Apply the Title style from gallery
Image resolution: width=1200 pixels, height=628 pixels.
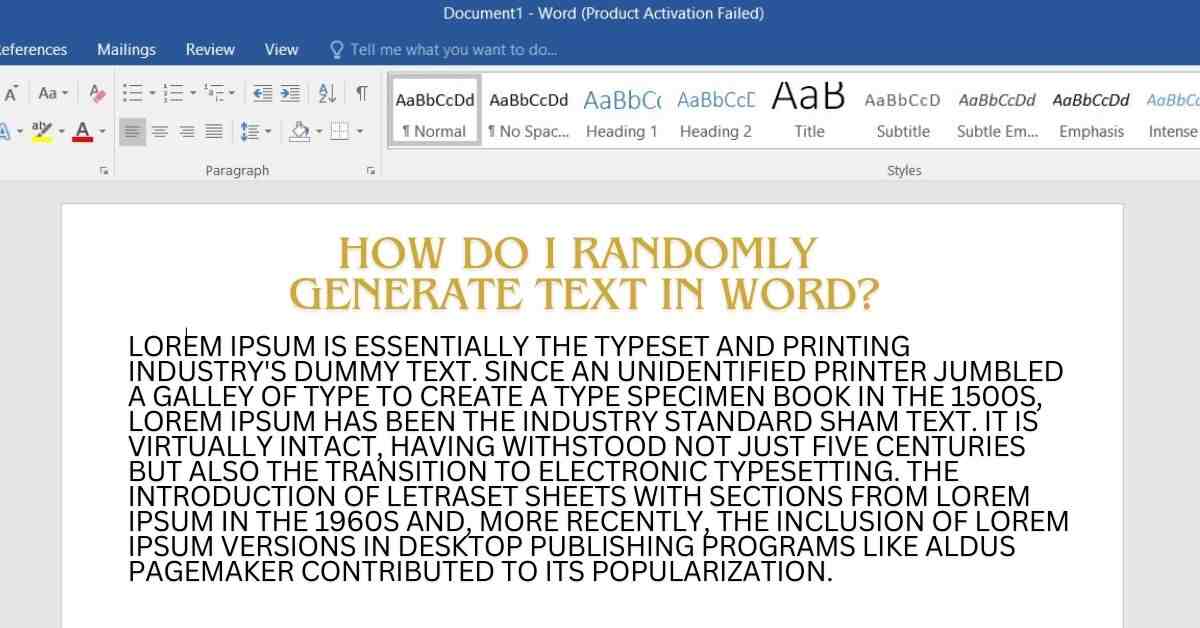tap(809, 114)
